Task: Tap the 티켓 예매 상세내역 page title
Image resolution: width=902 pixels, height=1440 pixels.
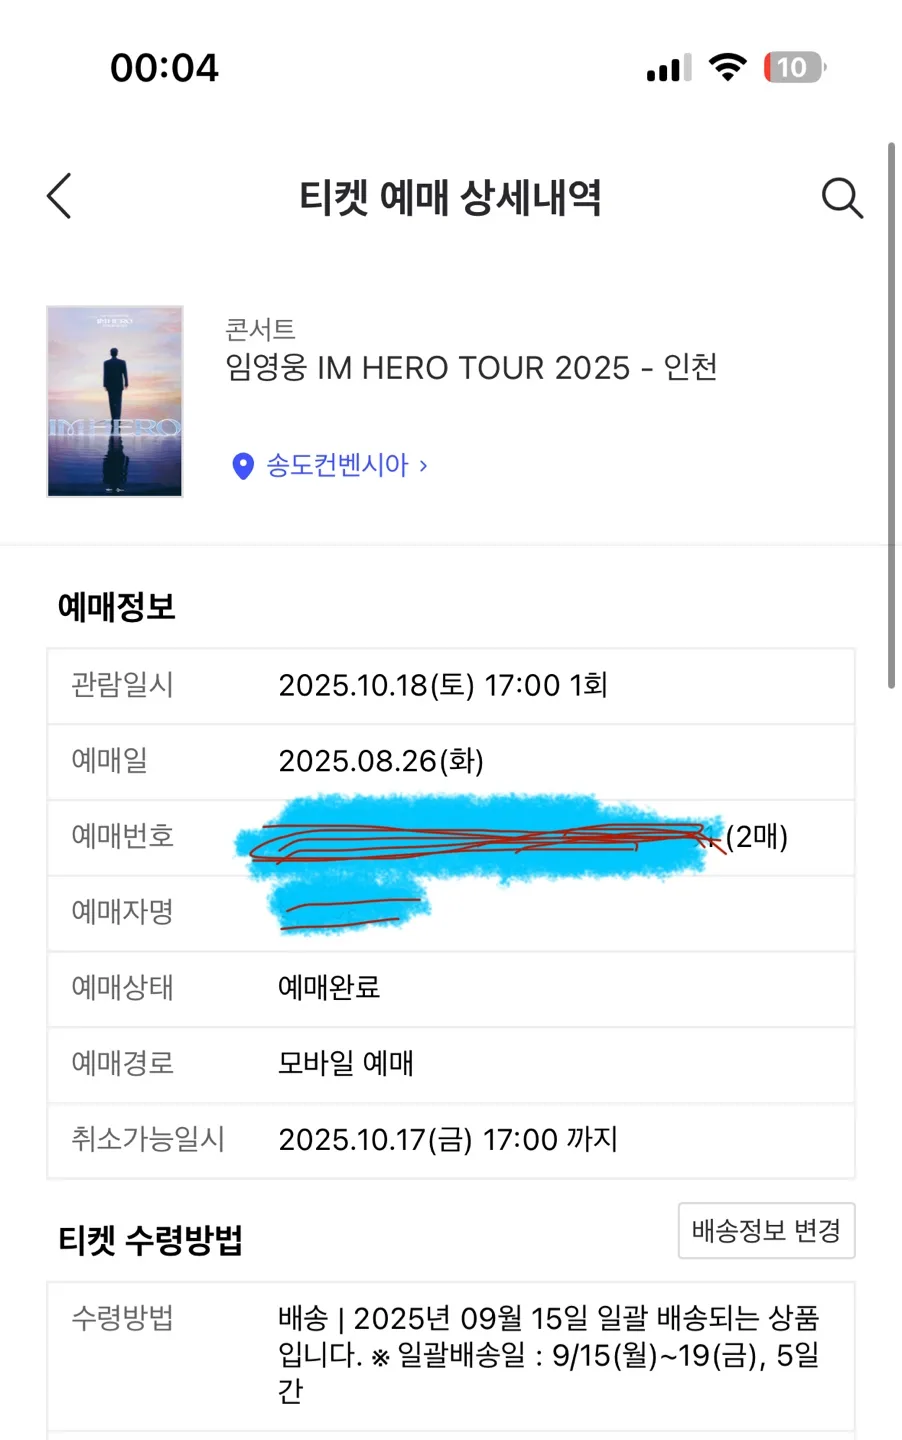Action: click(x=450, y=198)
